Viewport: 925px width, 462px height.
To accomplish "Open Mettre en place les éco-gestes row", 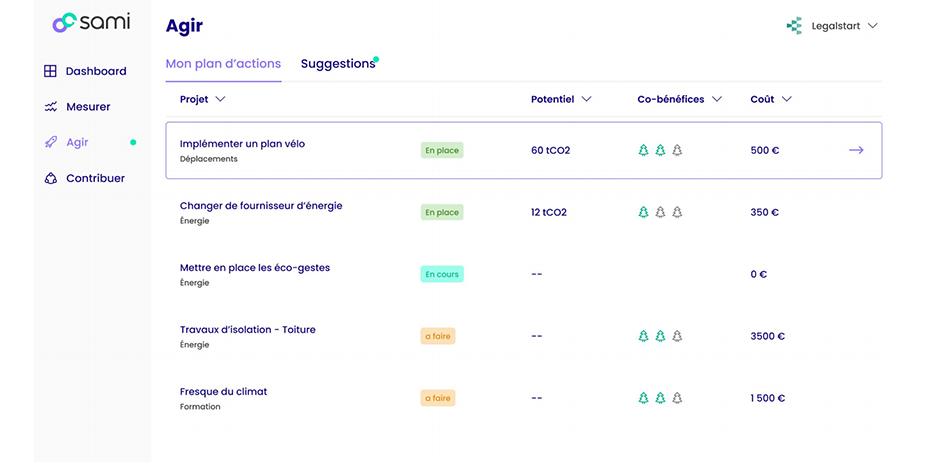I will point(254,268).
